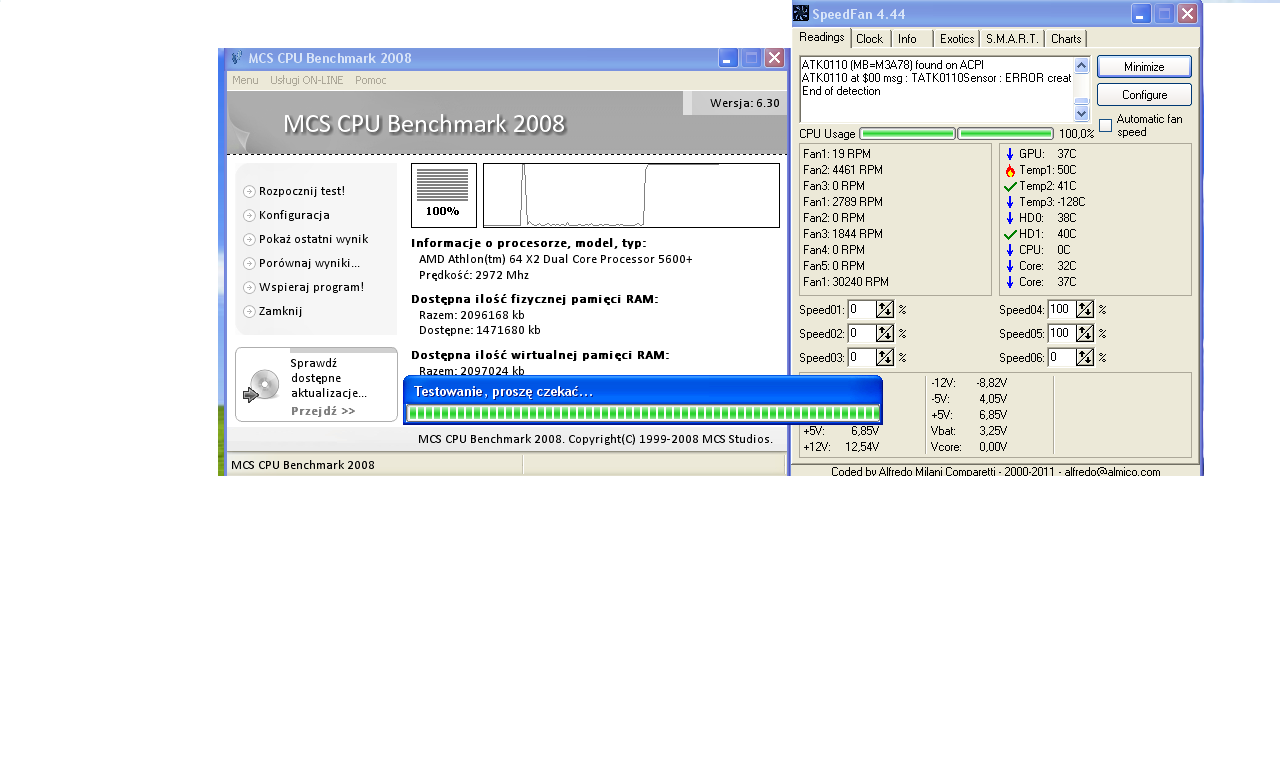Click the Speed03 value field
1280x768 pixels.
point(862,357)
